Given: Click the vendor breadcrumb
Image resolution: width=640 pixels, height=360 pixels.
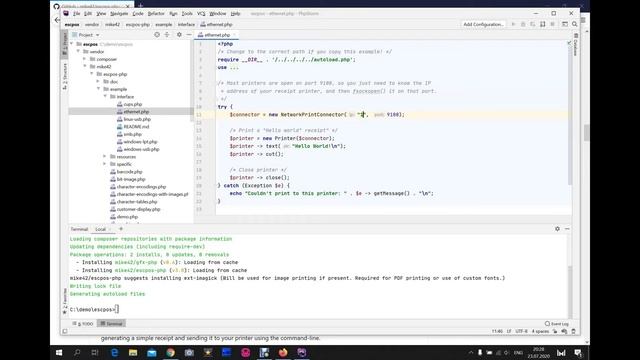Looking at the screenshot, I should 92,24.
